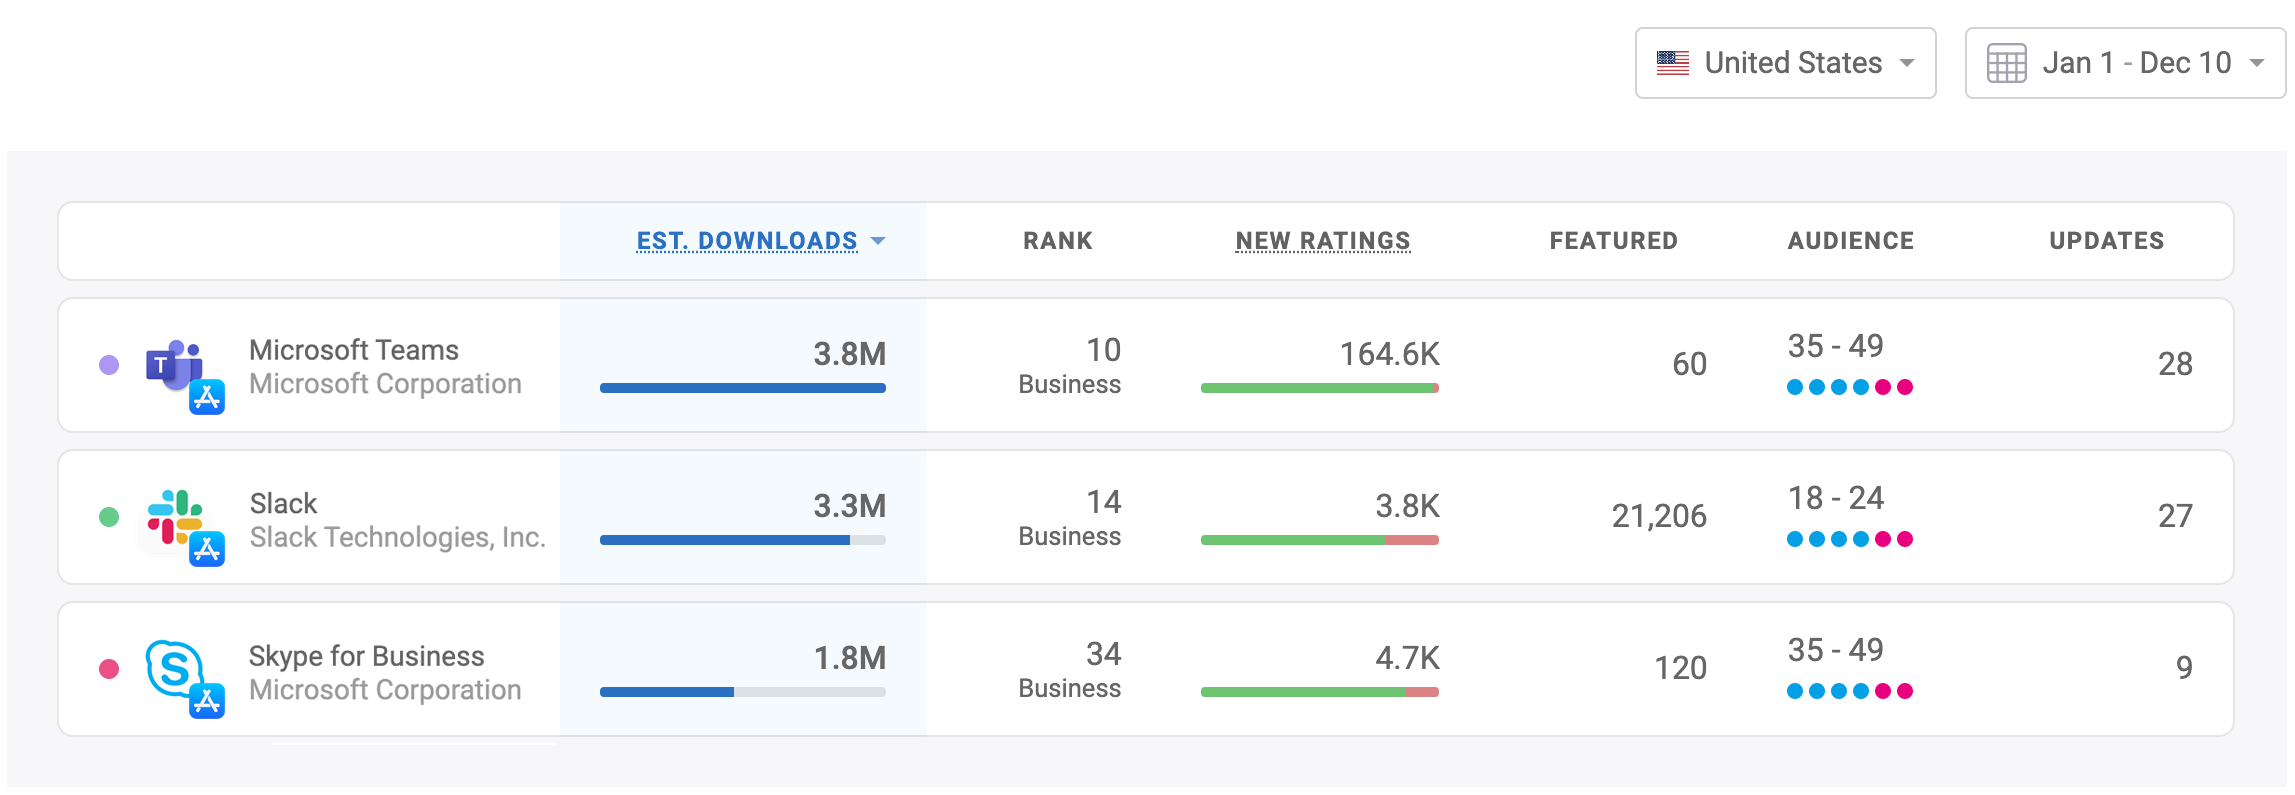Click the calendar icon beside the date range

(2006, 63)
